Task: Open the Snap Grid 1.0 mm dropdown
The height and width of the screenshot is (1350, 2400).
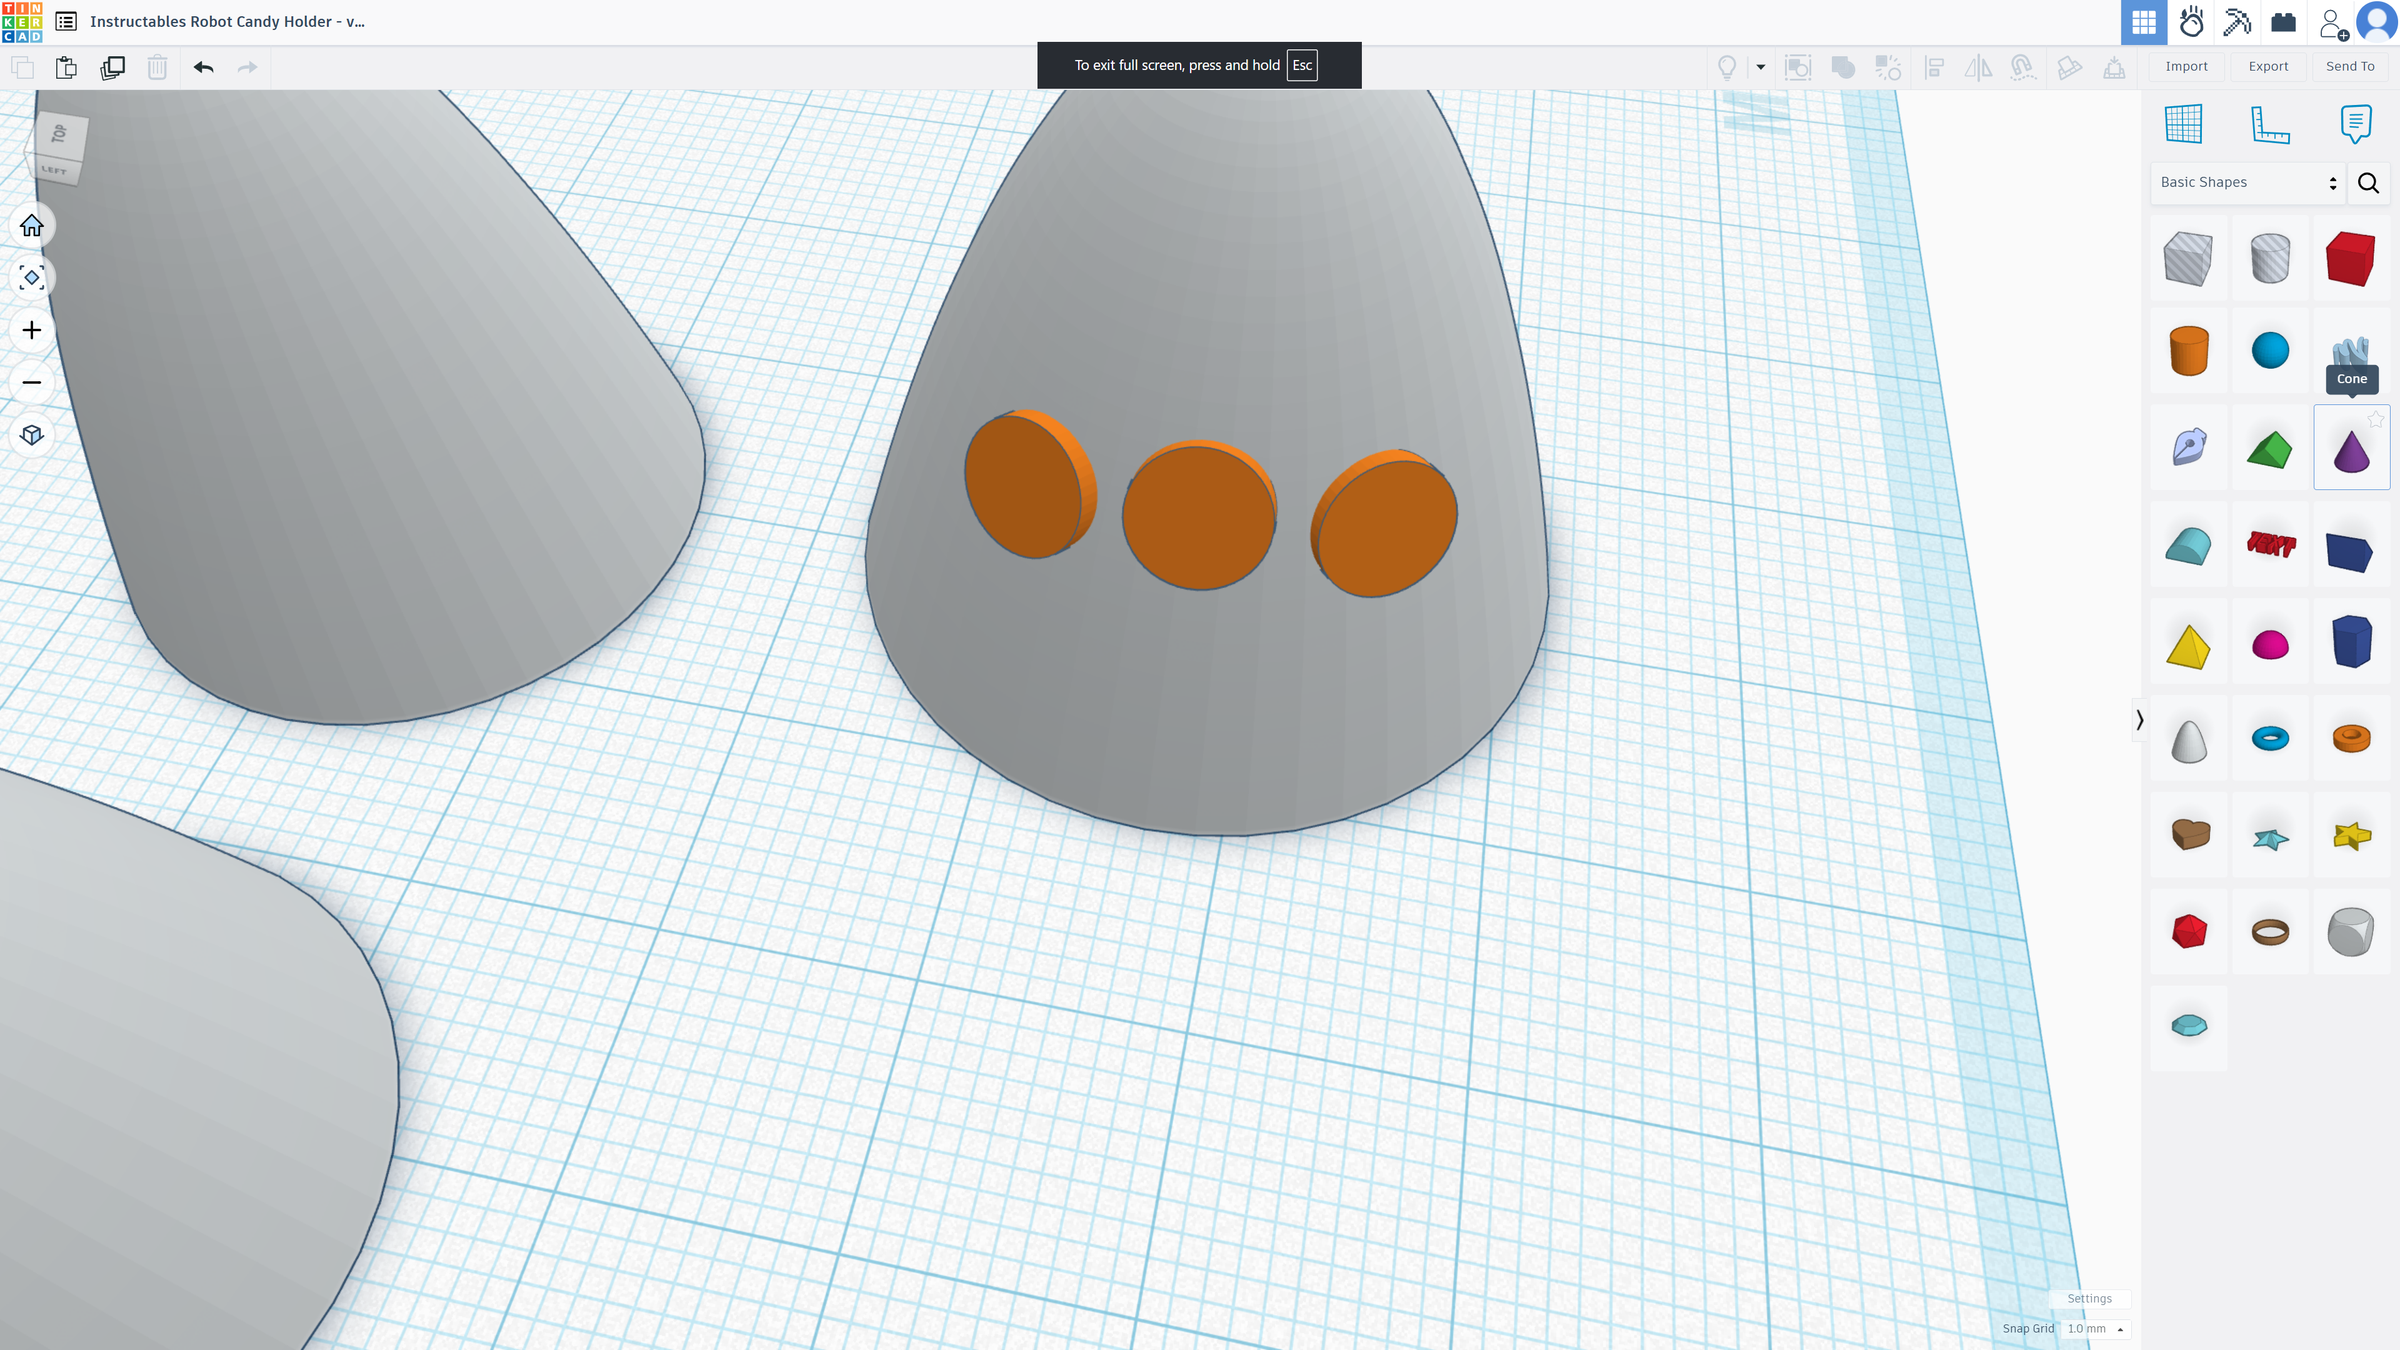Action: point(2096,1328)
